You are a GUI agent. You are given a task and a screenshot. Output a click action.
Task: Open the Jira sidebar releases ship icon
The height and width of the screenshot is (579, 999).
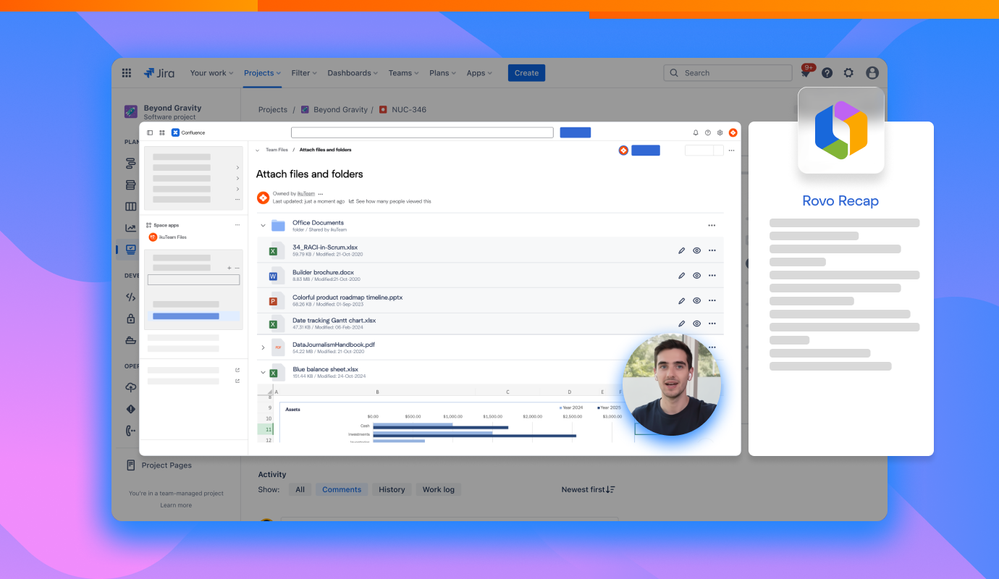click(131, 340)
